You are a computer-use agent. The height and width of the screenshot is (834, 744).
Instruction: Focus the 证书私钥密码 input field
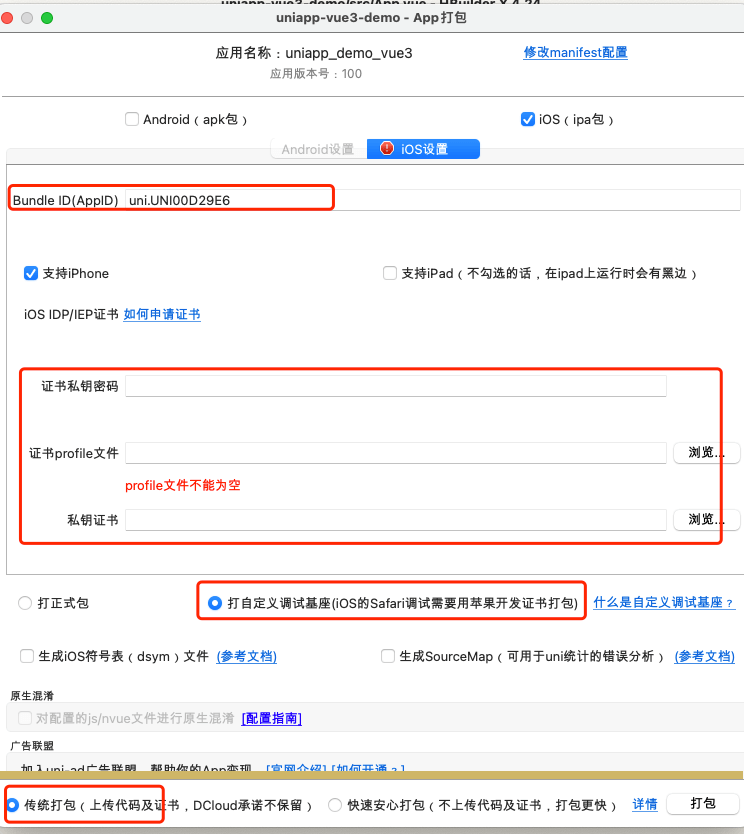(395, 386)
